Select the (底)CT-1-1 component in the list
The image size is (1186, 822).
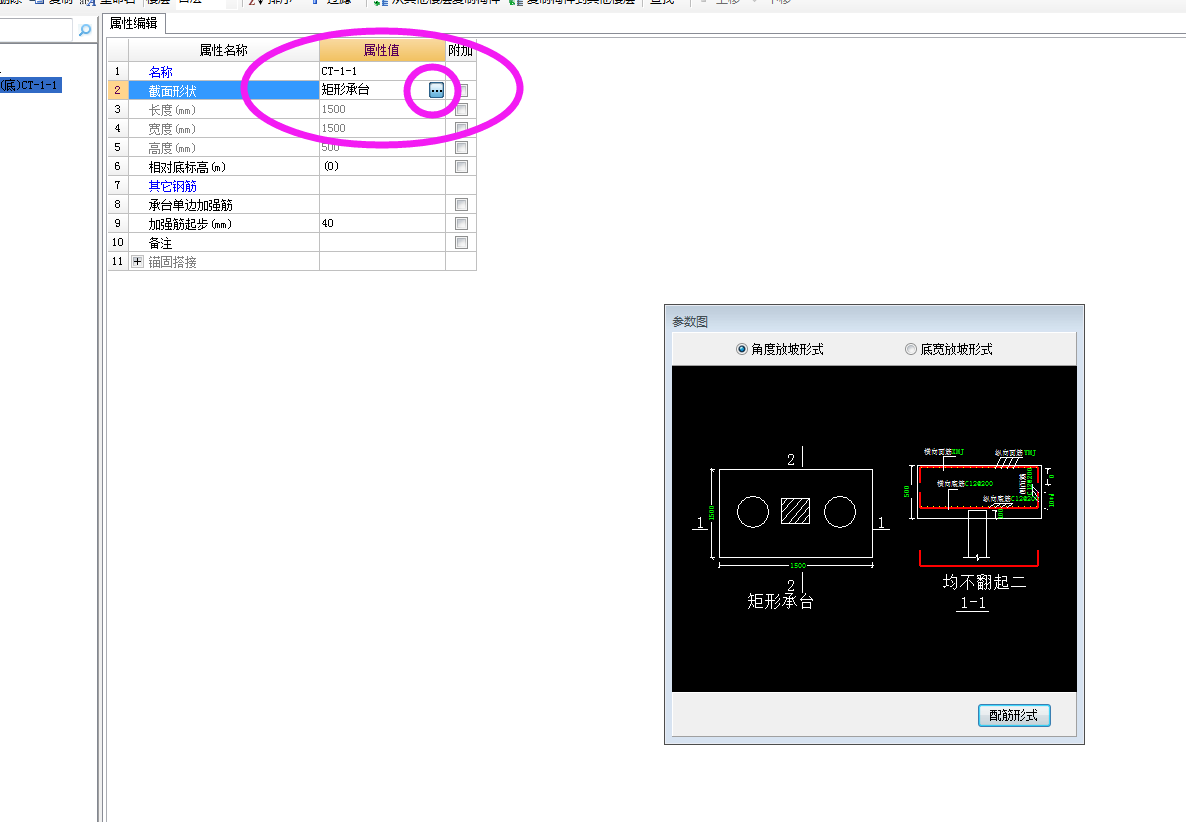click(29, 85)
